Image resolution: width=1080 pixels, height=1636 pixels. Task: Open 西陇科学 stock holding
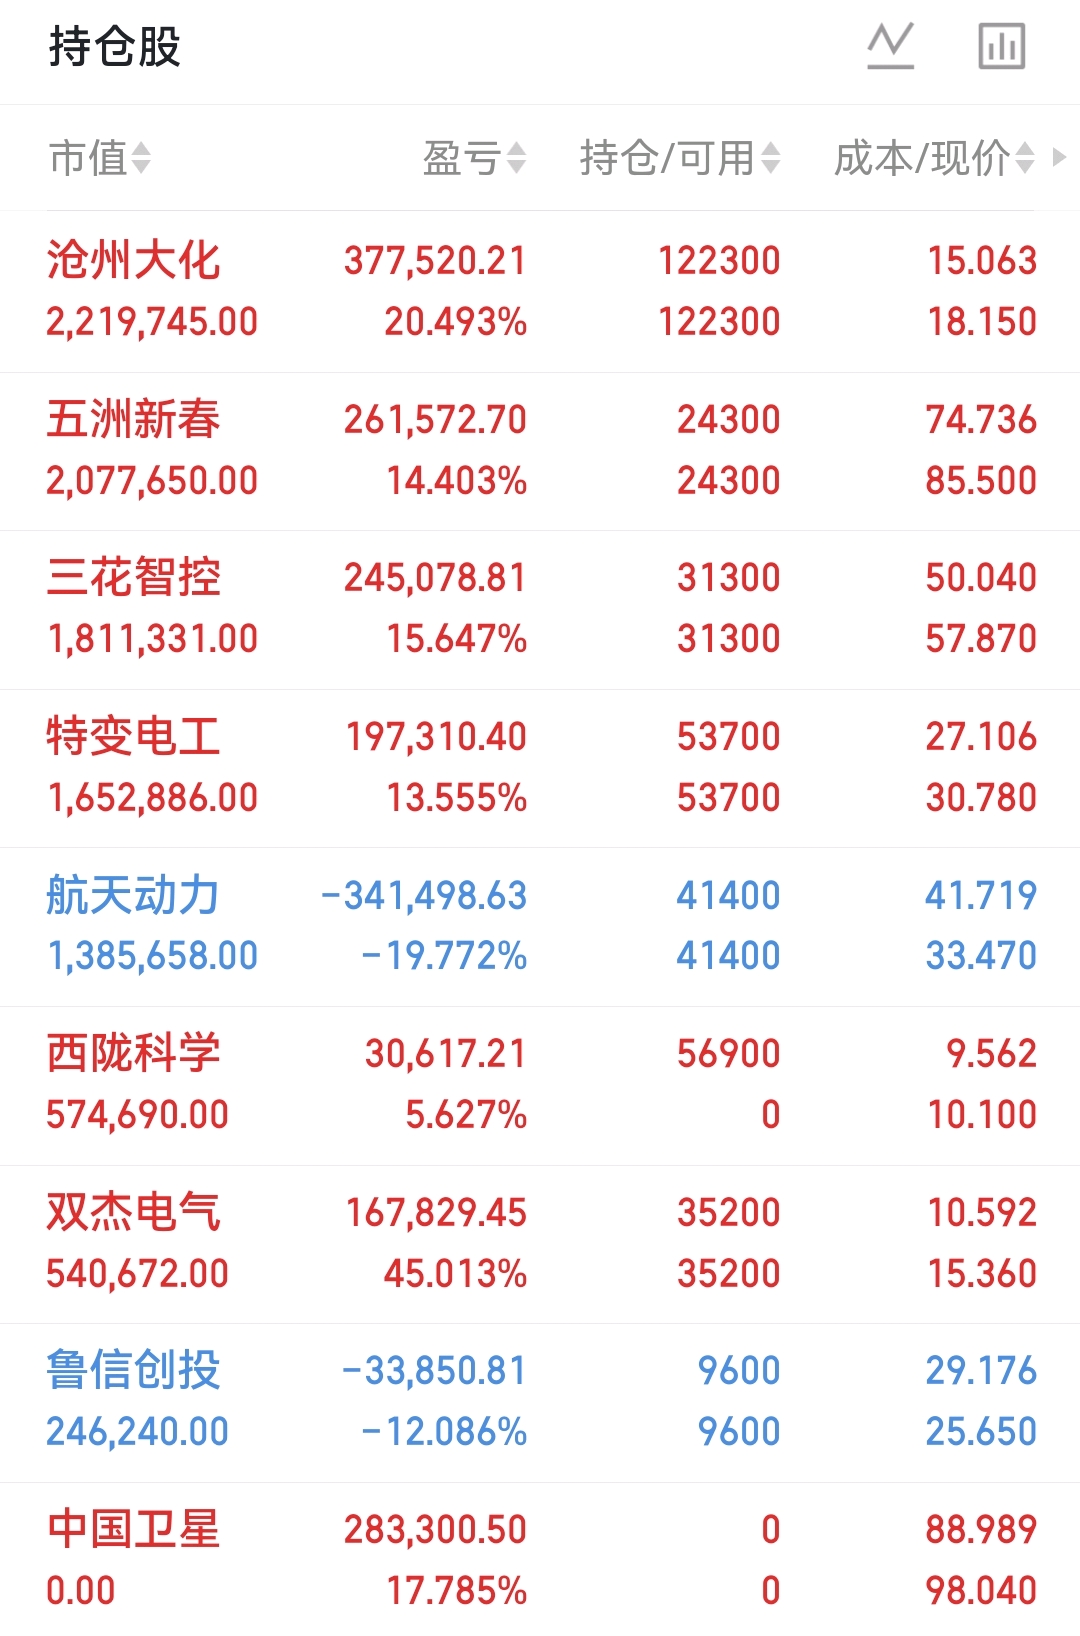pos(540,1085)
